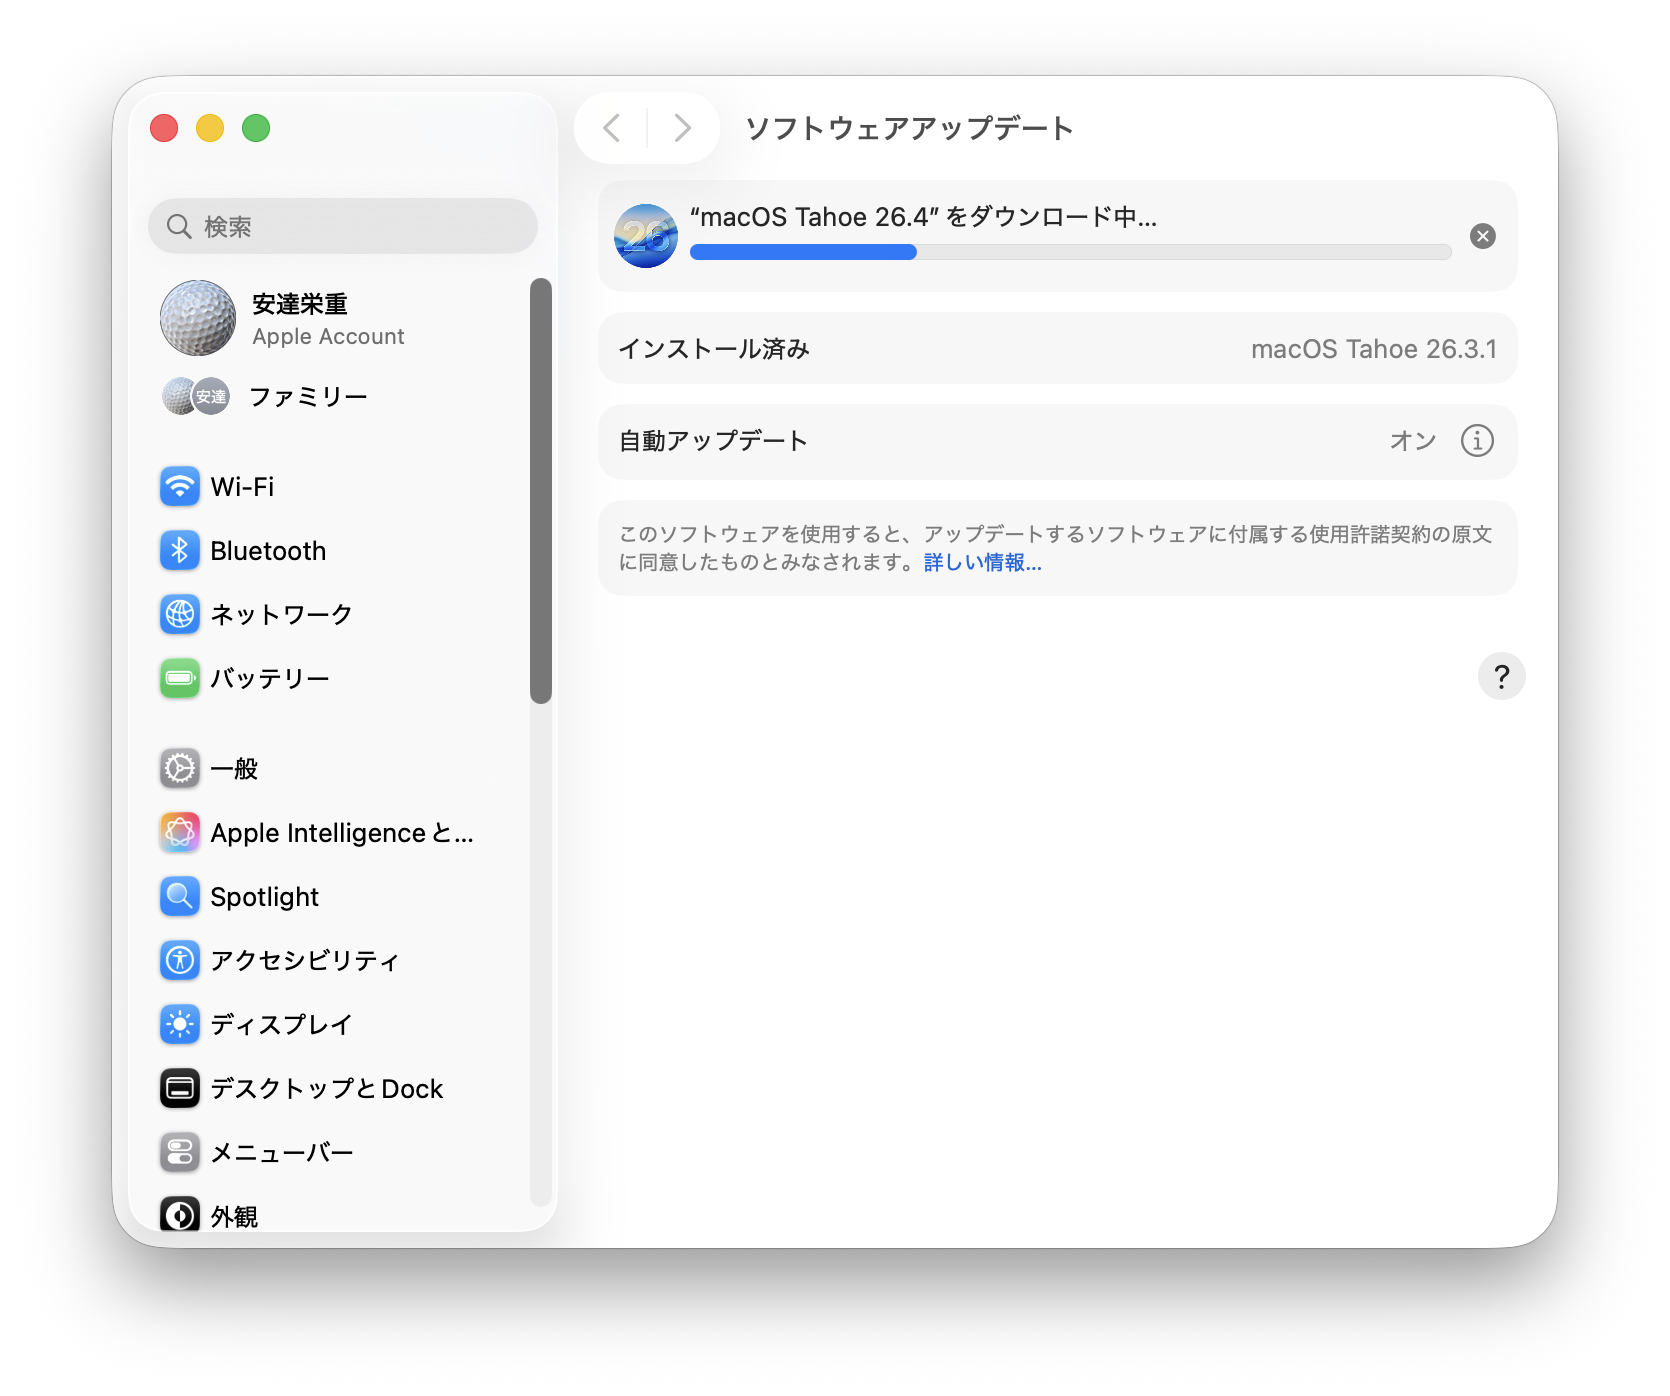The width and height of the screenshot is (1670, 1396).
Task: Open 自動アップデート info button
Action: pyautogui.click(x=1476, y=441)
